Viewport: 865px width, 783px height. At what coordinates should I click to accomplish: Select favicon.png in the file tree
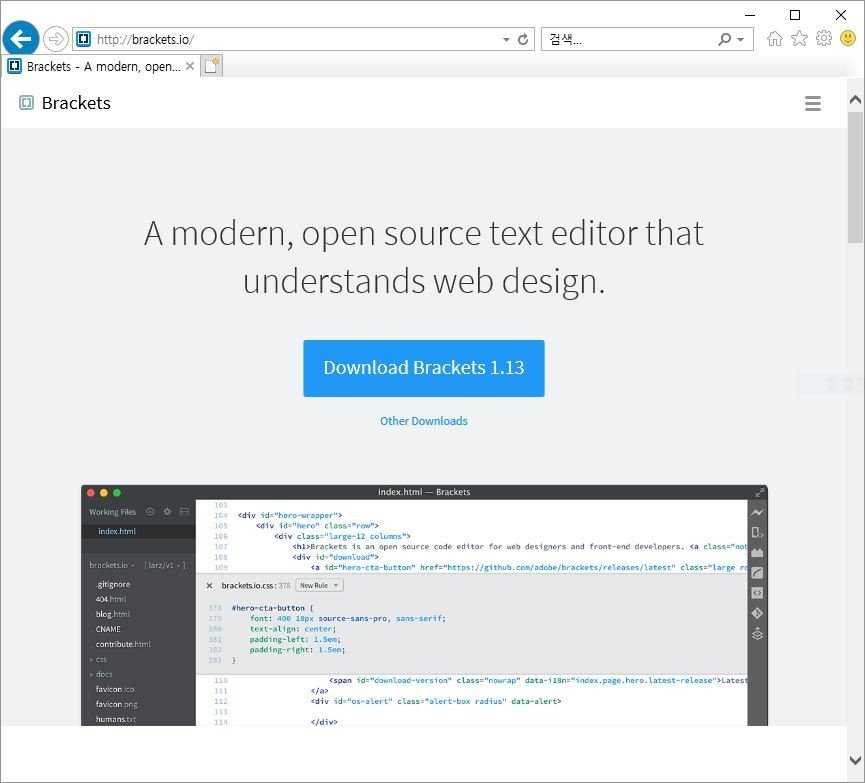[116, 704]
